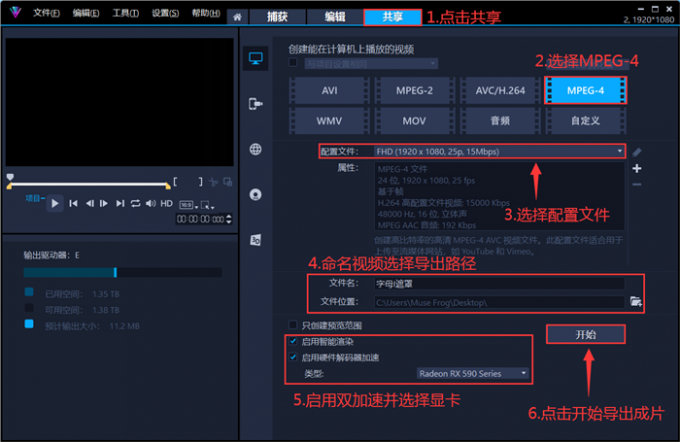Step to the next frame
Screen dimensions: 680x442
click(104, 203)
